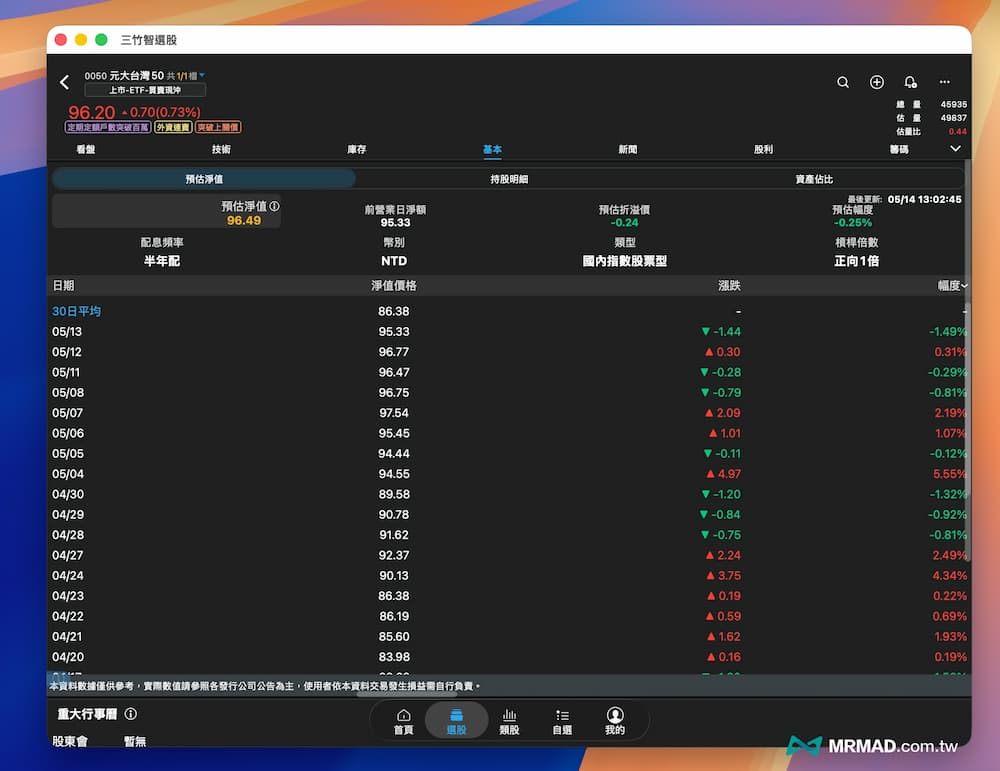Add stock with the plus circle icon

coord(877,82)
